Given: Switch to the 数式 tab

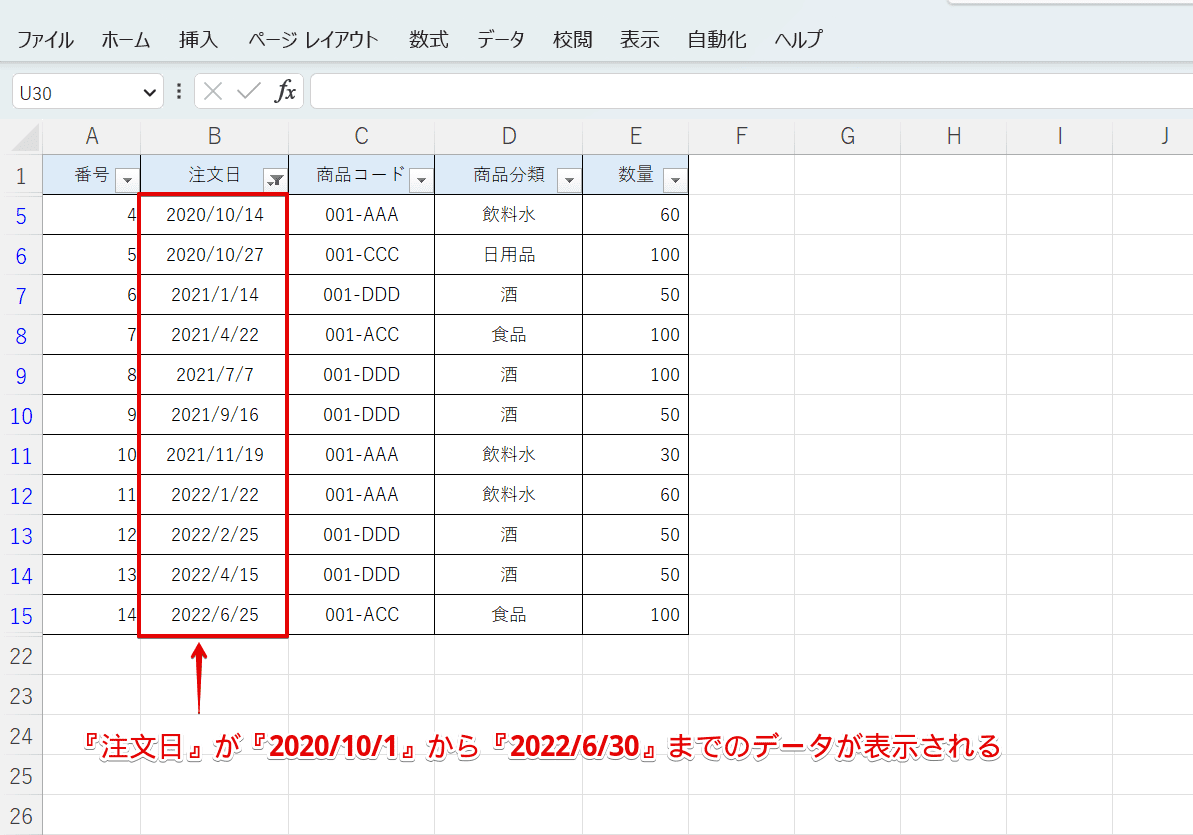Looking at the screenshot, I should click(x=428, y=40).
